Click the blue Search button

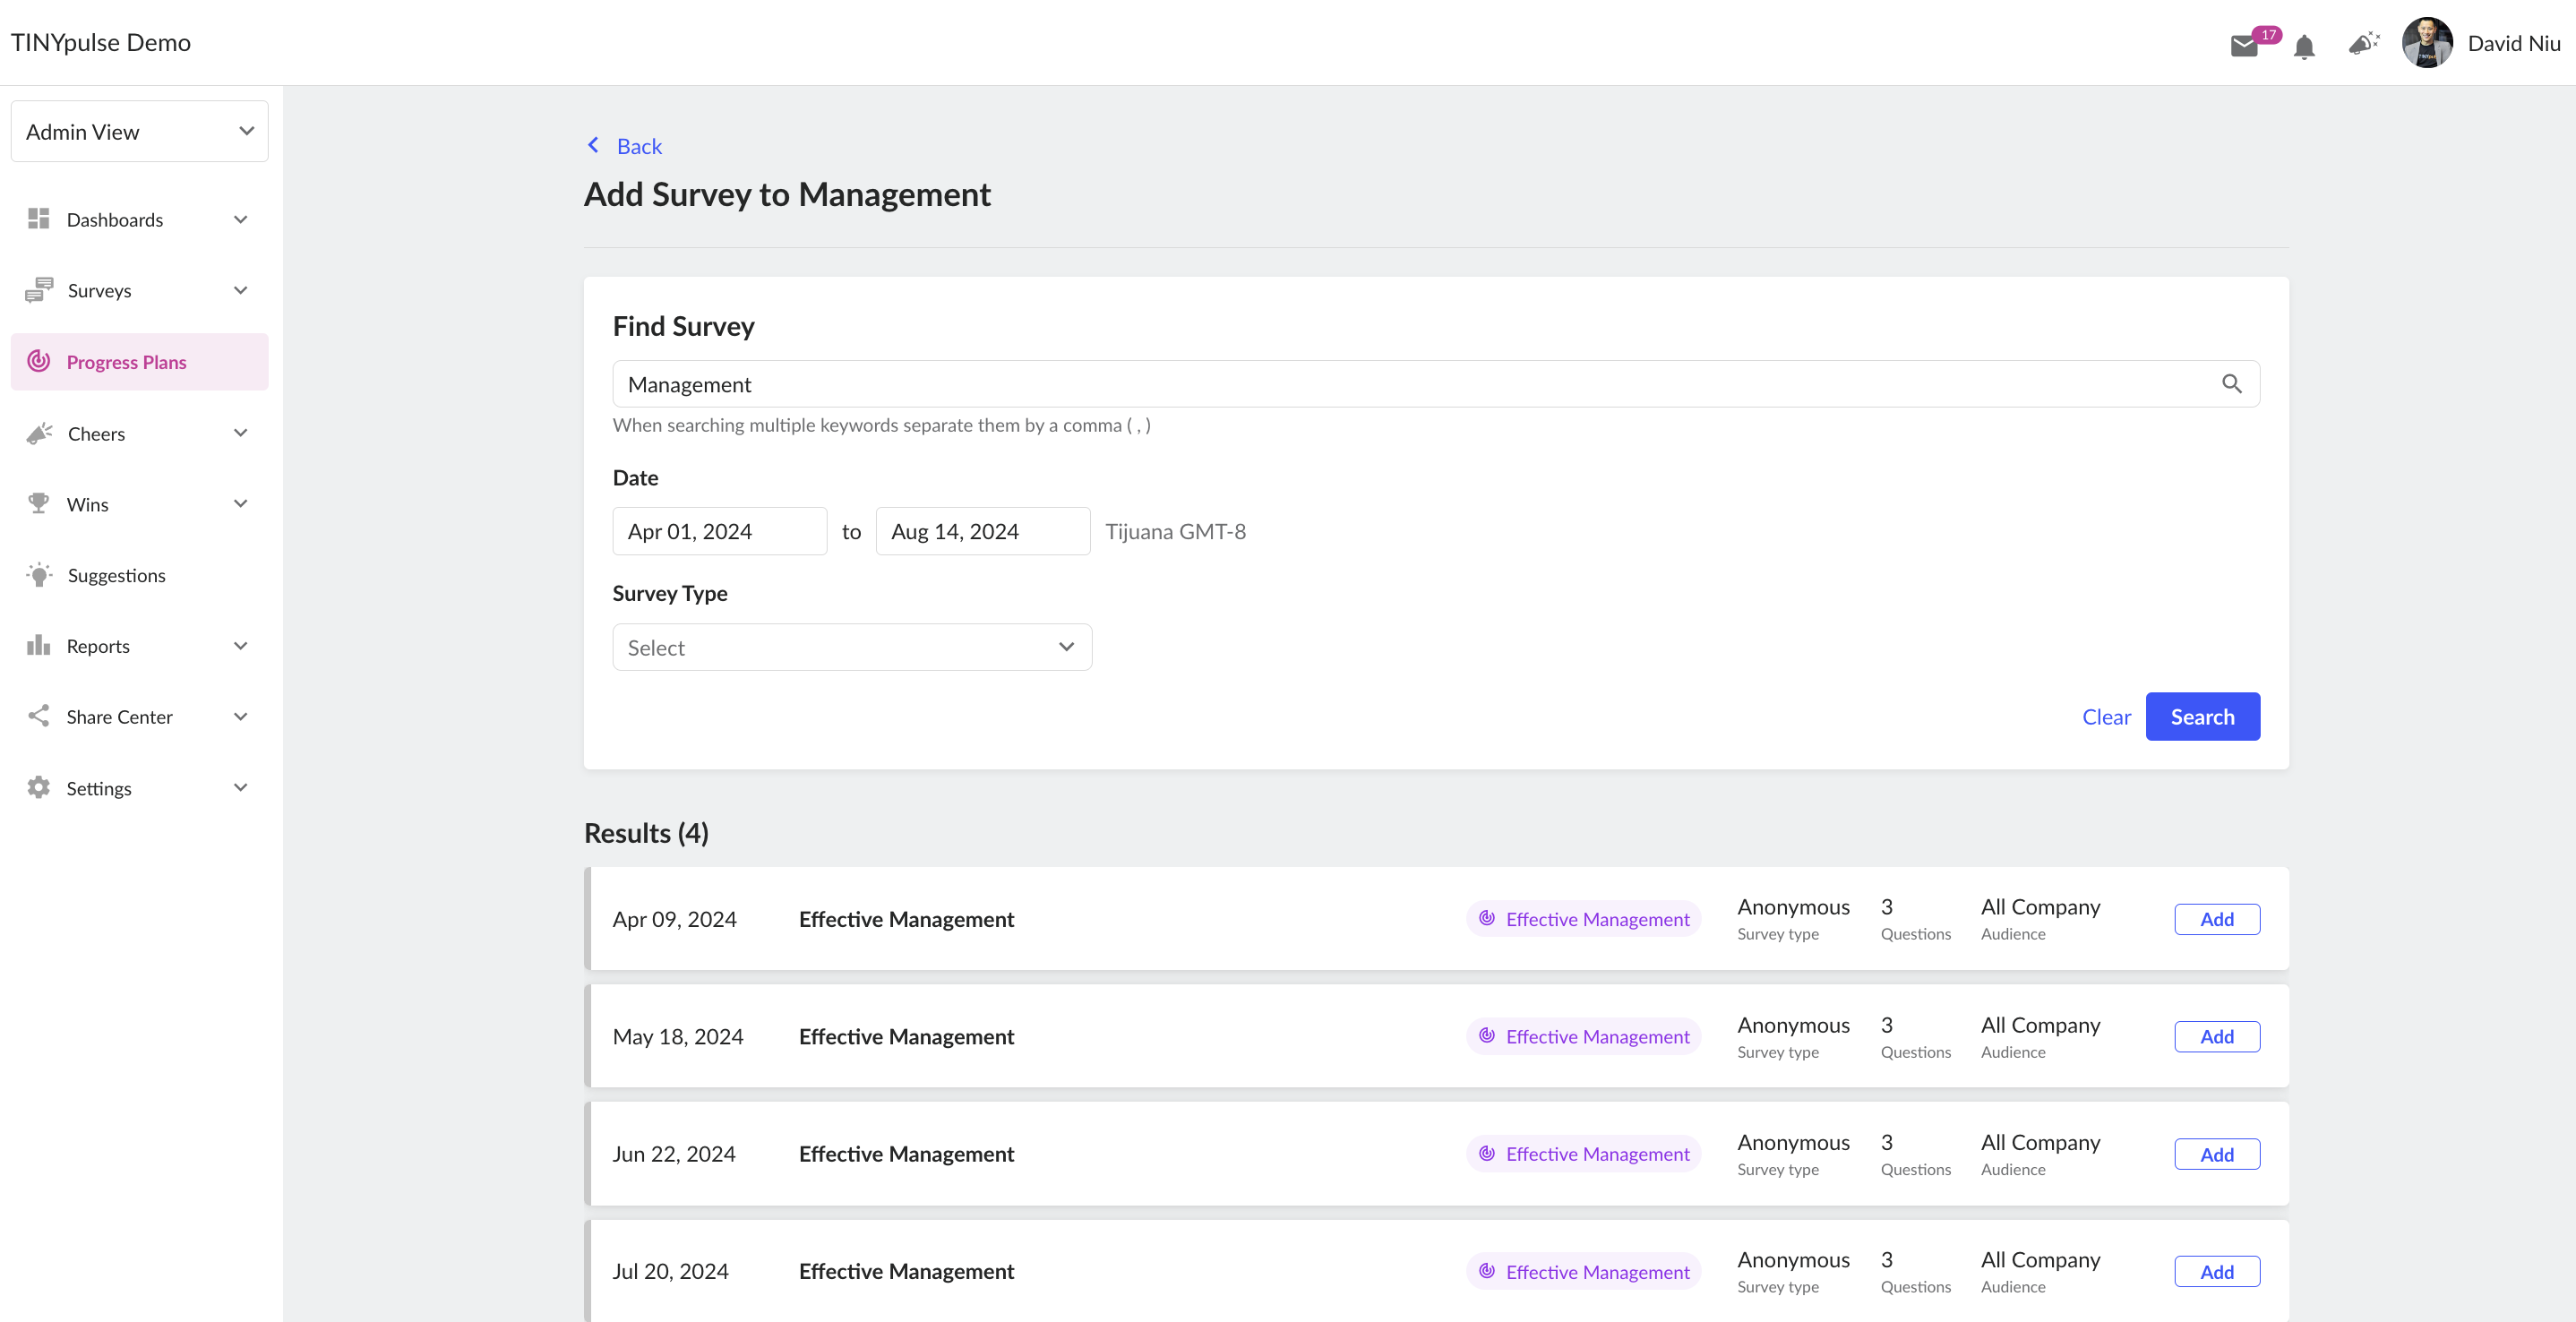click(x=2202, y=717)
